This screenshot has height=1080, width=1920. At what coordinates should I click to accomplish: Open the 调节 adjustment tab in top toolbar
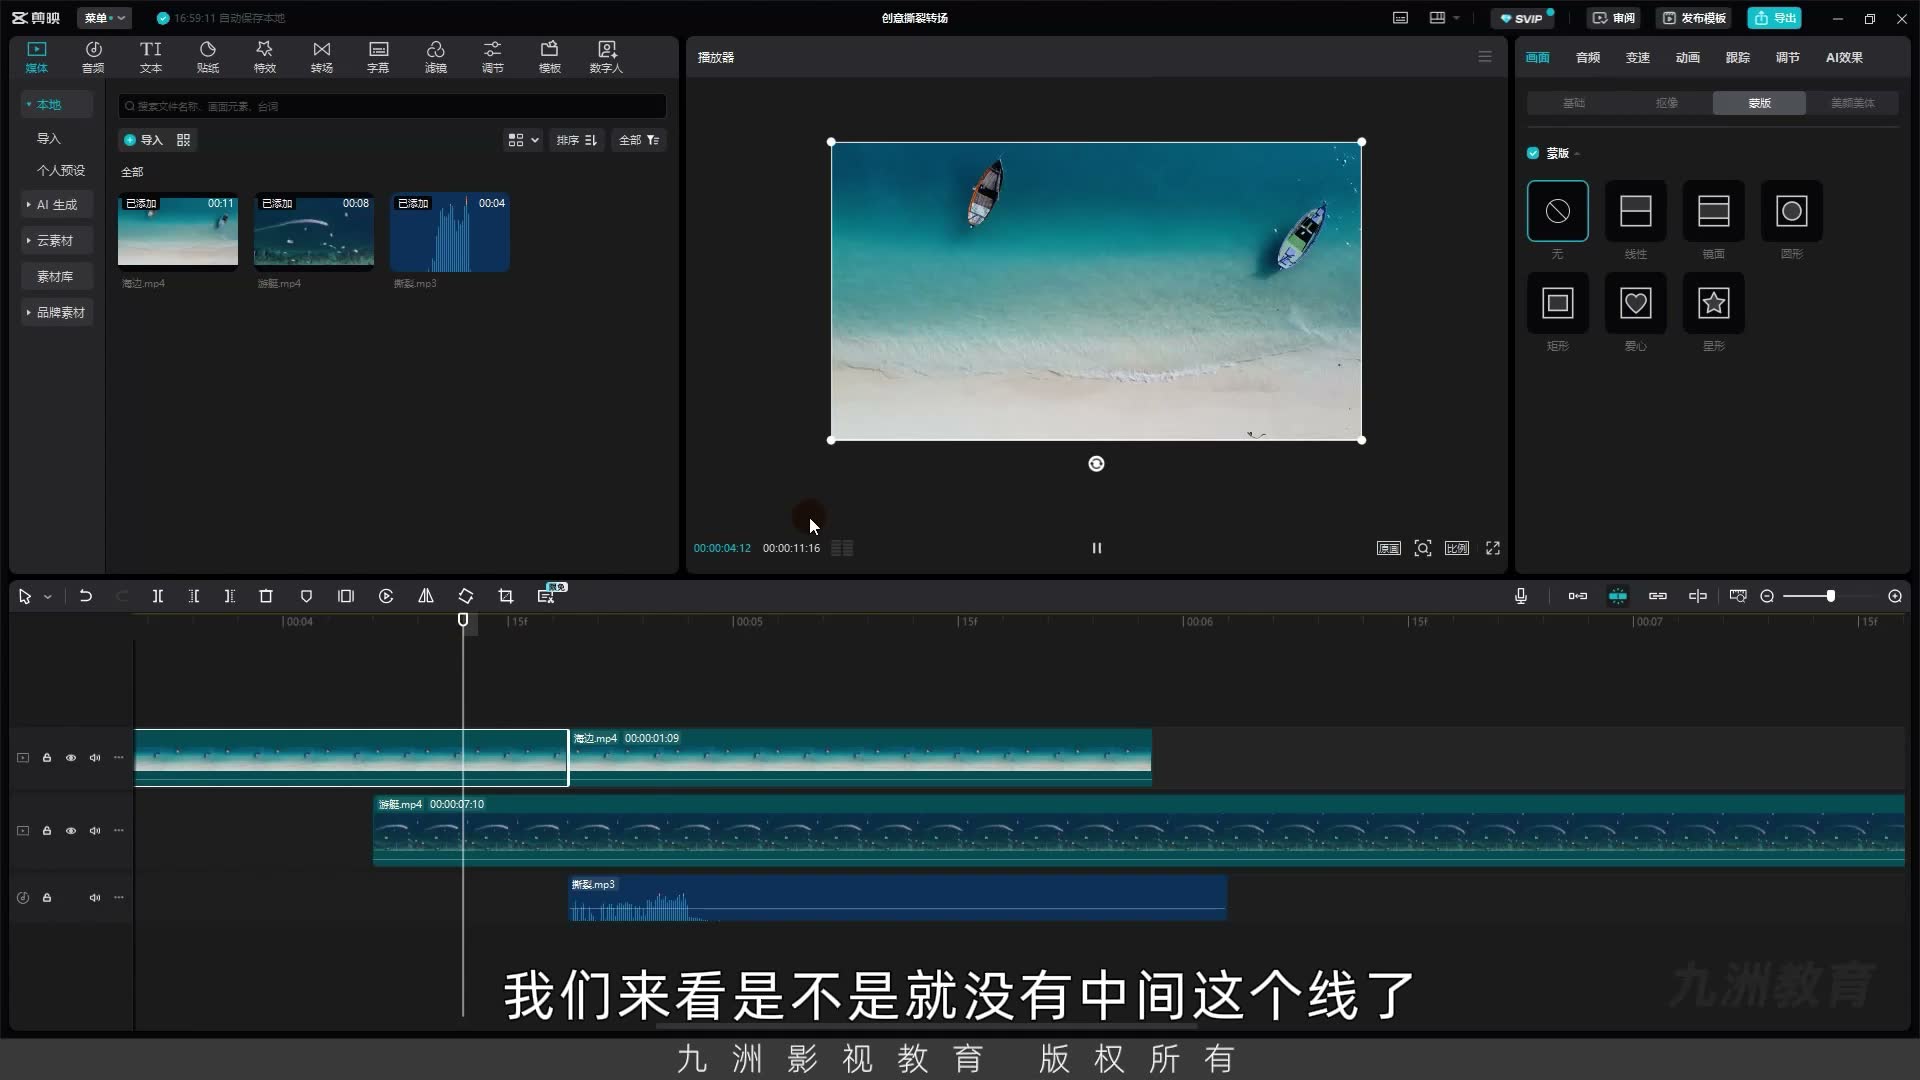point(492,57)
